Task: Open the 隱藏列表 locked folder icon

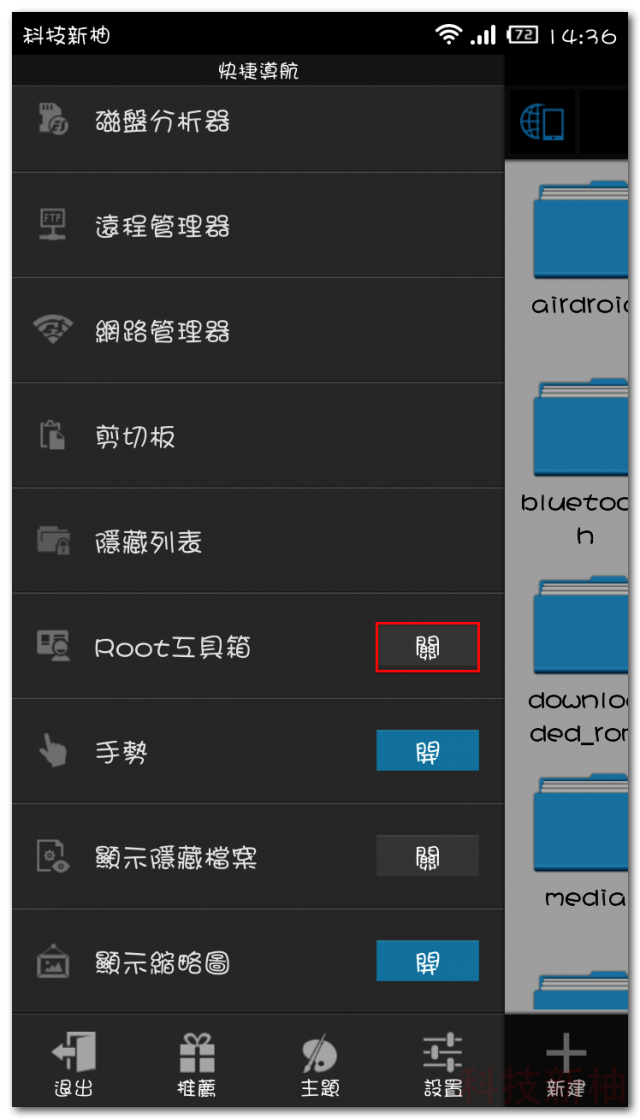Action: pos(53,541)
